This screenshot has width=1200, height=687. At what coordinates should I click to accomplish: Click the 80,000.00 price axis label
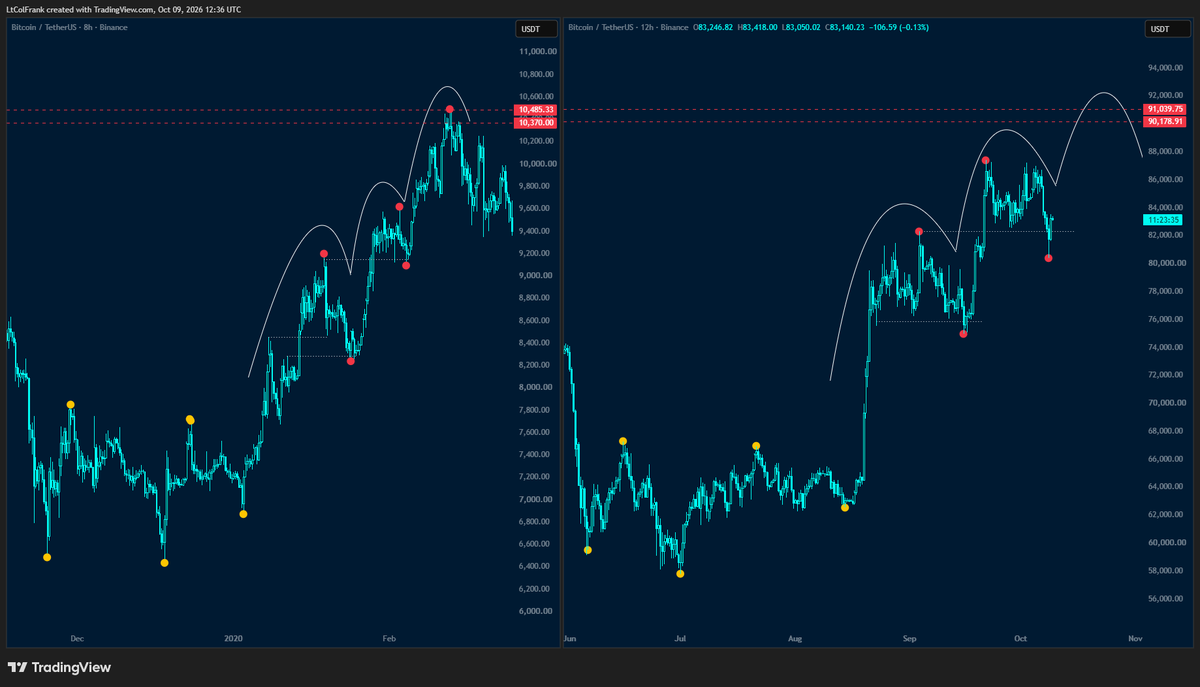[x=1166, y=264]
